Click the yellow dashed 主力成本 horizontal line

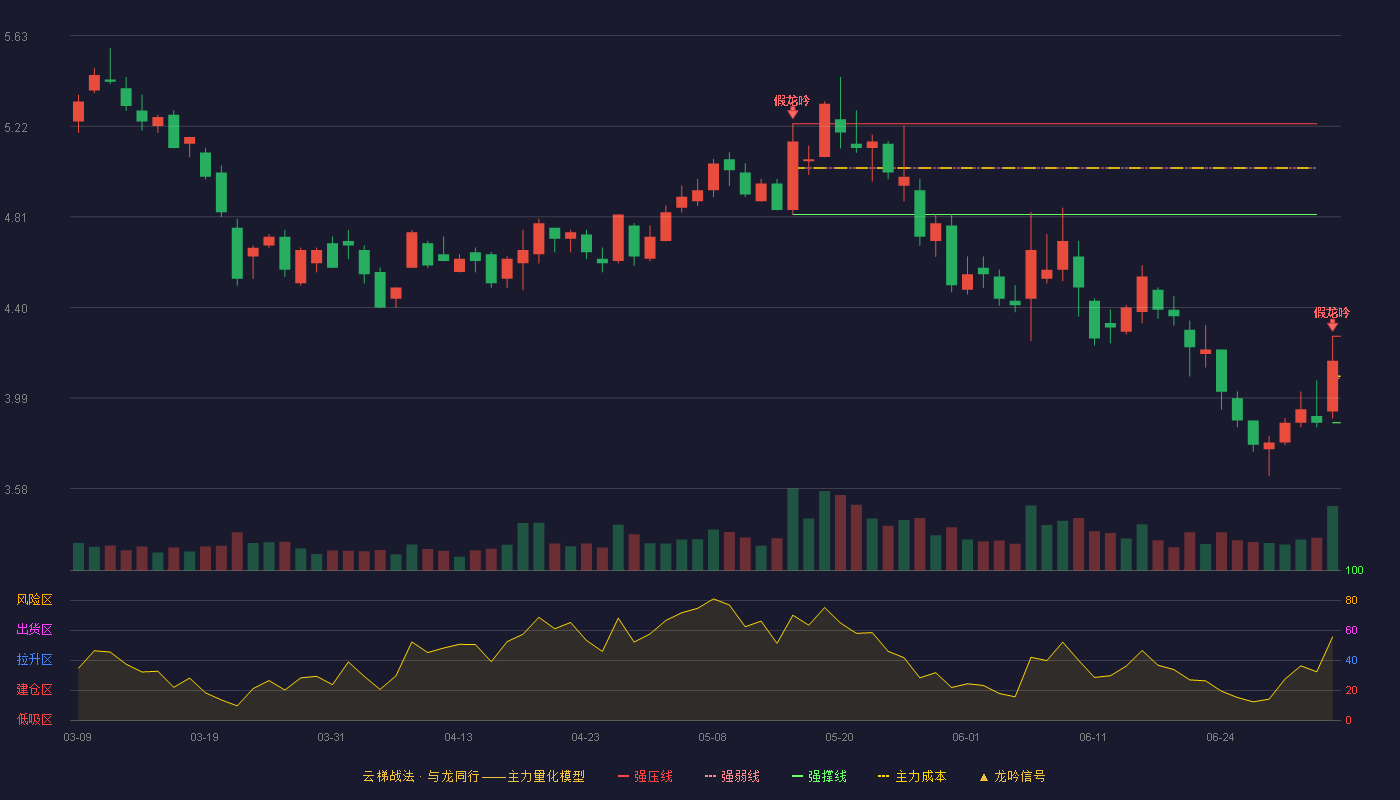pos(1055,168)
